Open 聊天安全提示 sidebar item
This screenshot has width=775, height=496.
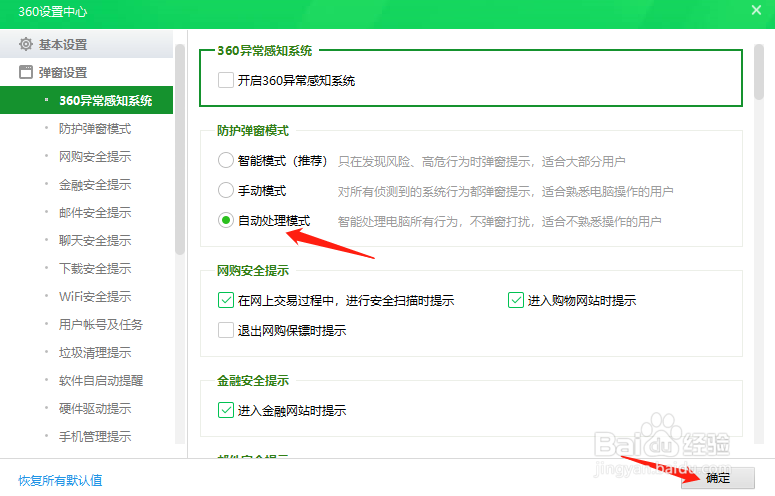[86, 241]
